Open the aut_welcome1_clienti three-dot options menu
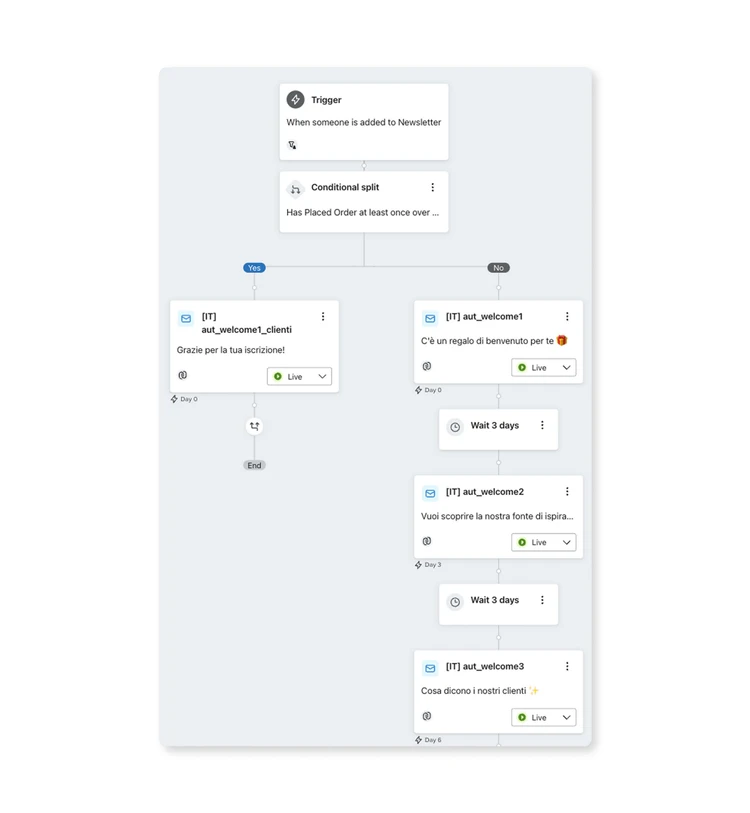Viewport: 750px width, 813px height. [x=323, y=317]
